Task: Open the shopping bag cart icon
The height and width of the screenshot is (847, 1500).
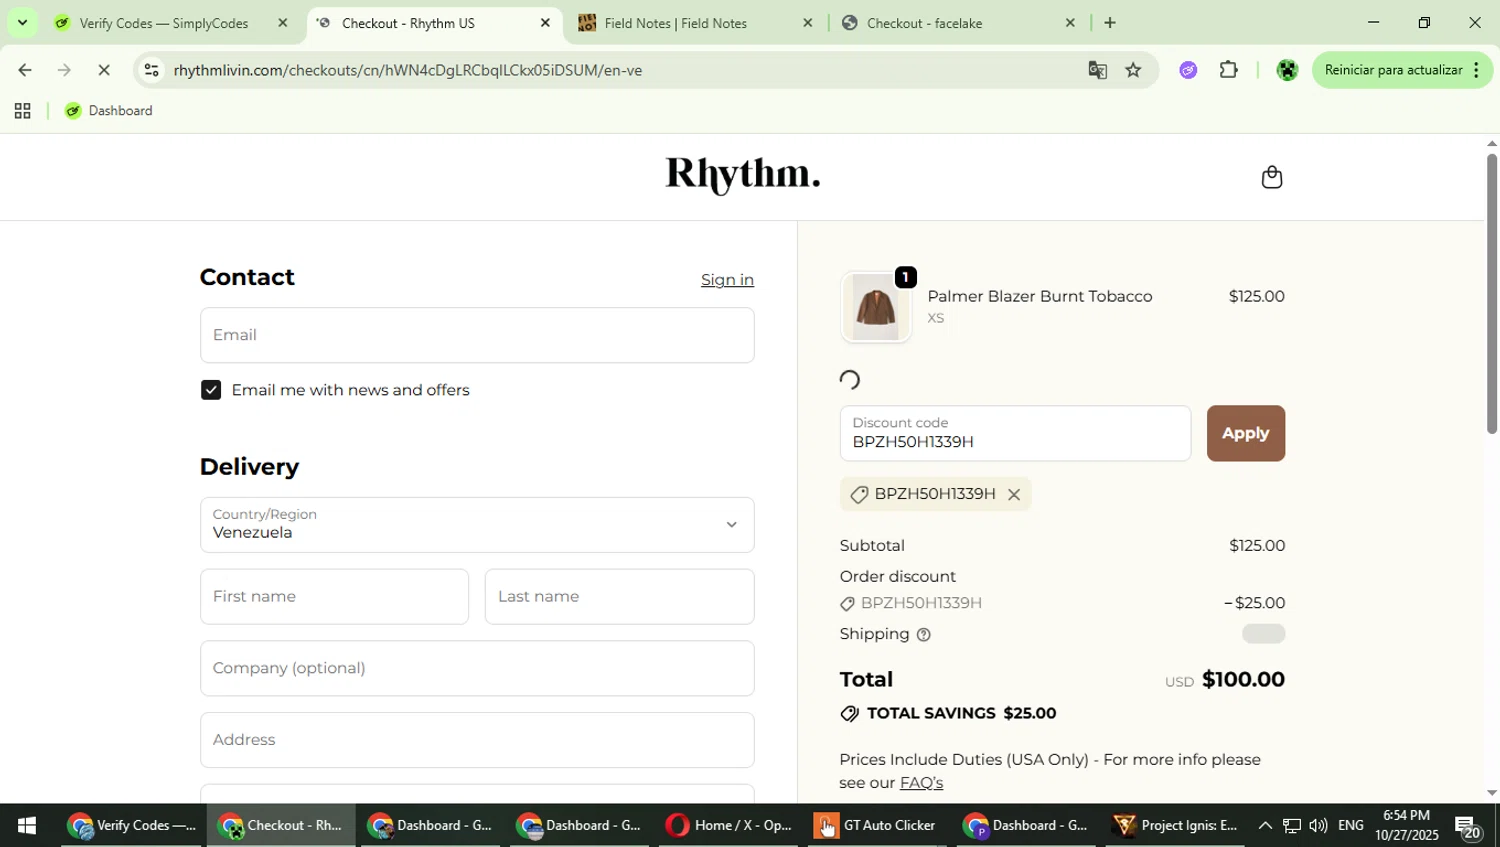Action: [x=1271, y=177]
